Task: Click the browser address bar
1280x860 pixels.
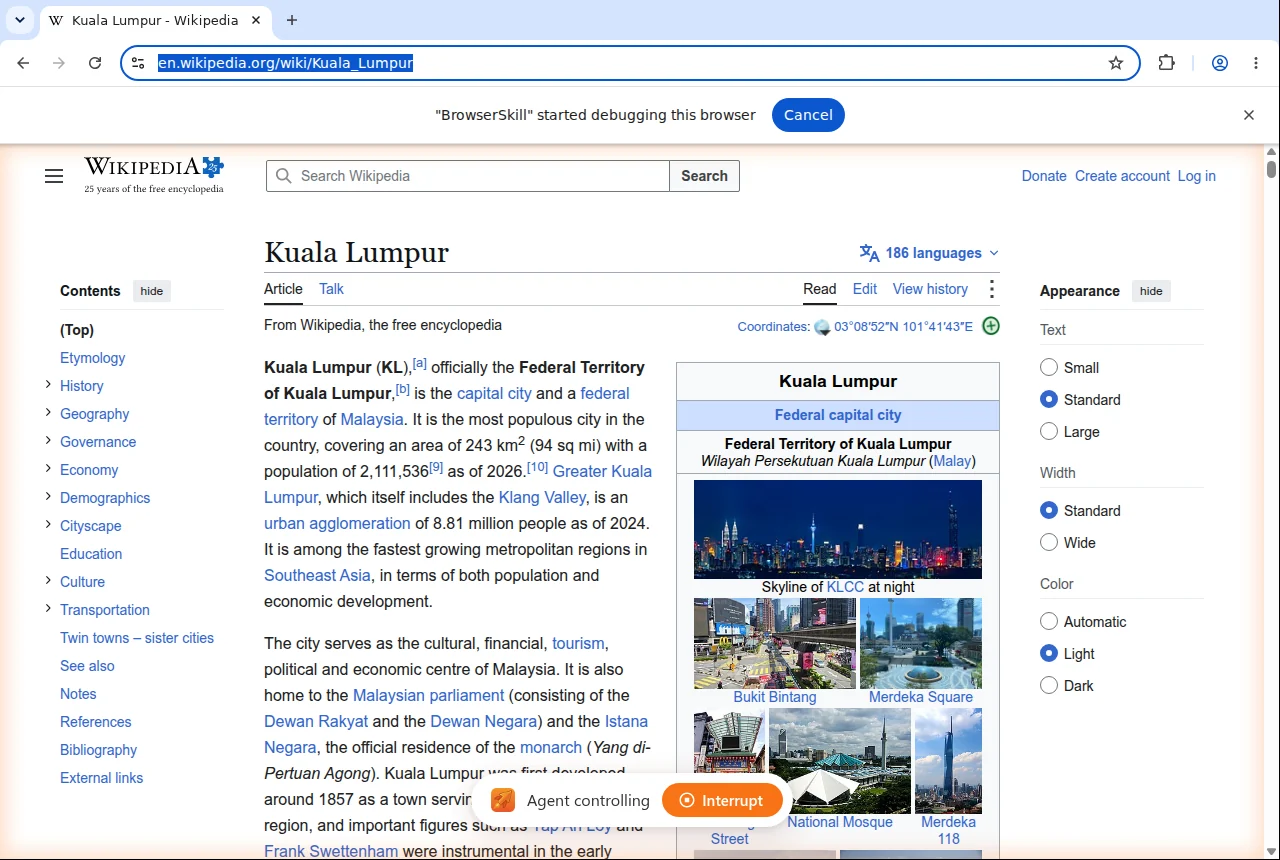Action: coord(630,63)
